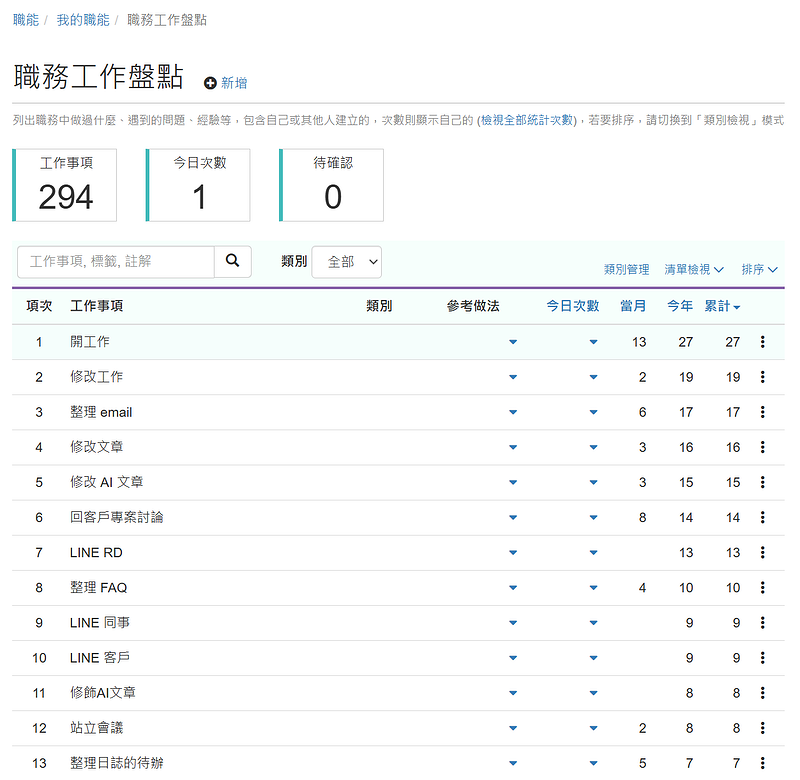Expand the 排序 sort dropdown
The width and height of the screenshot is (800, 780).
[759, 269]
